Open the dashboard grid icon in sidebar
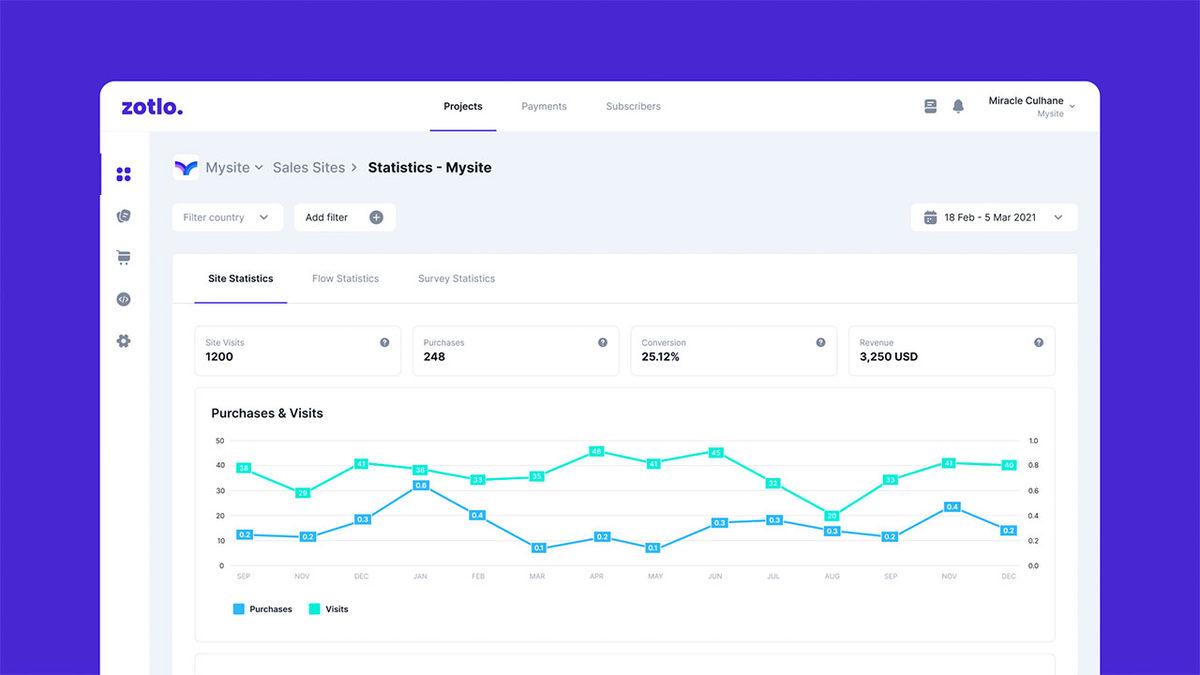Screen dimensions: 1200x675 (x=124, y=175)
